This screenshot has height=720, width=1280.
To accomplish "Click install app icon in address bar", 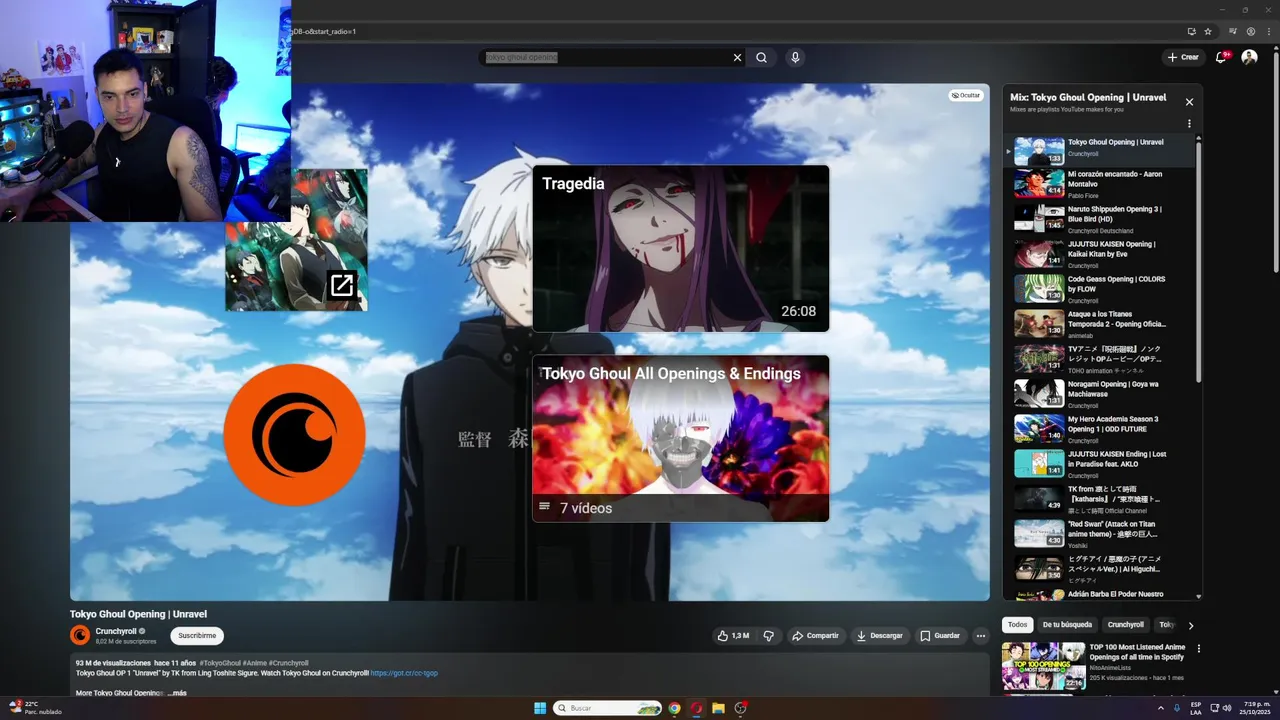I will pos(1191,31).
